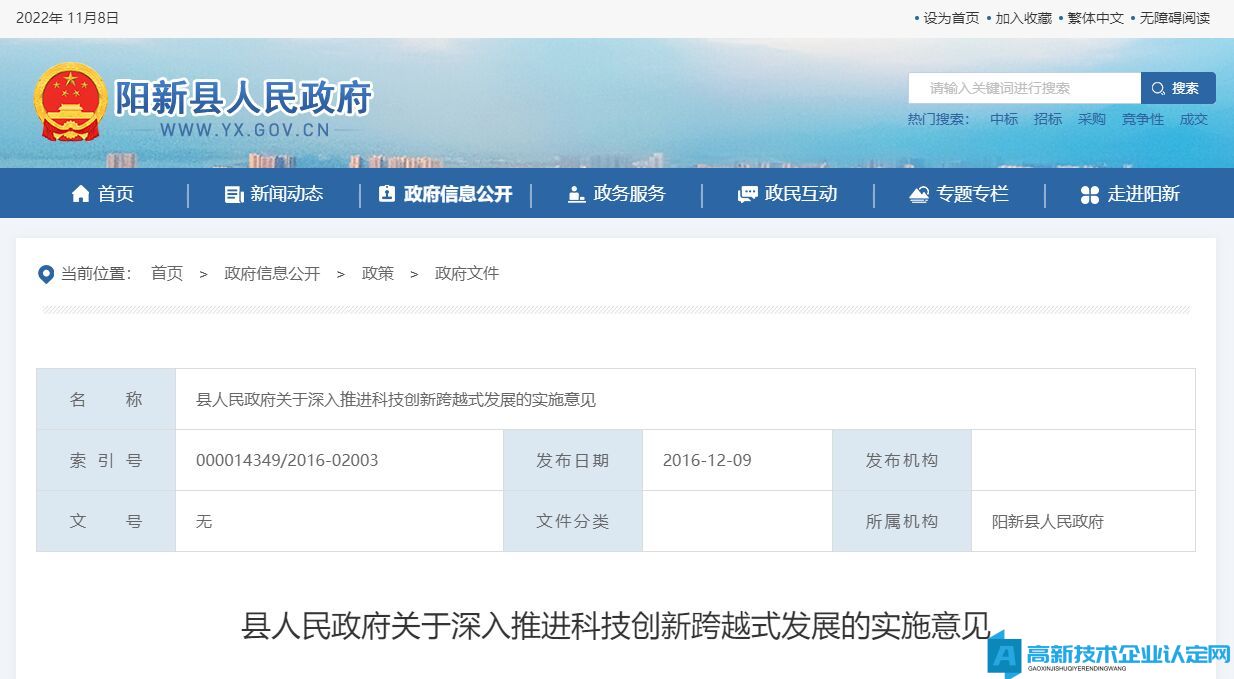1234x679 pixels.
Task: Click the icon beside 政府信息公开
Action: (387, 194)
